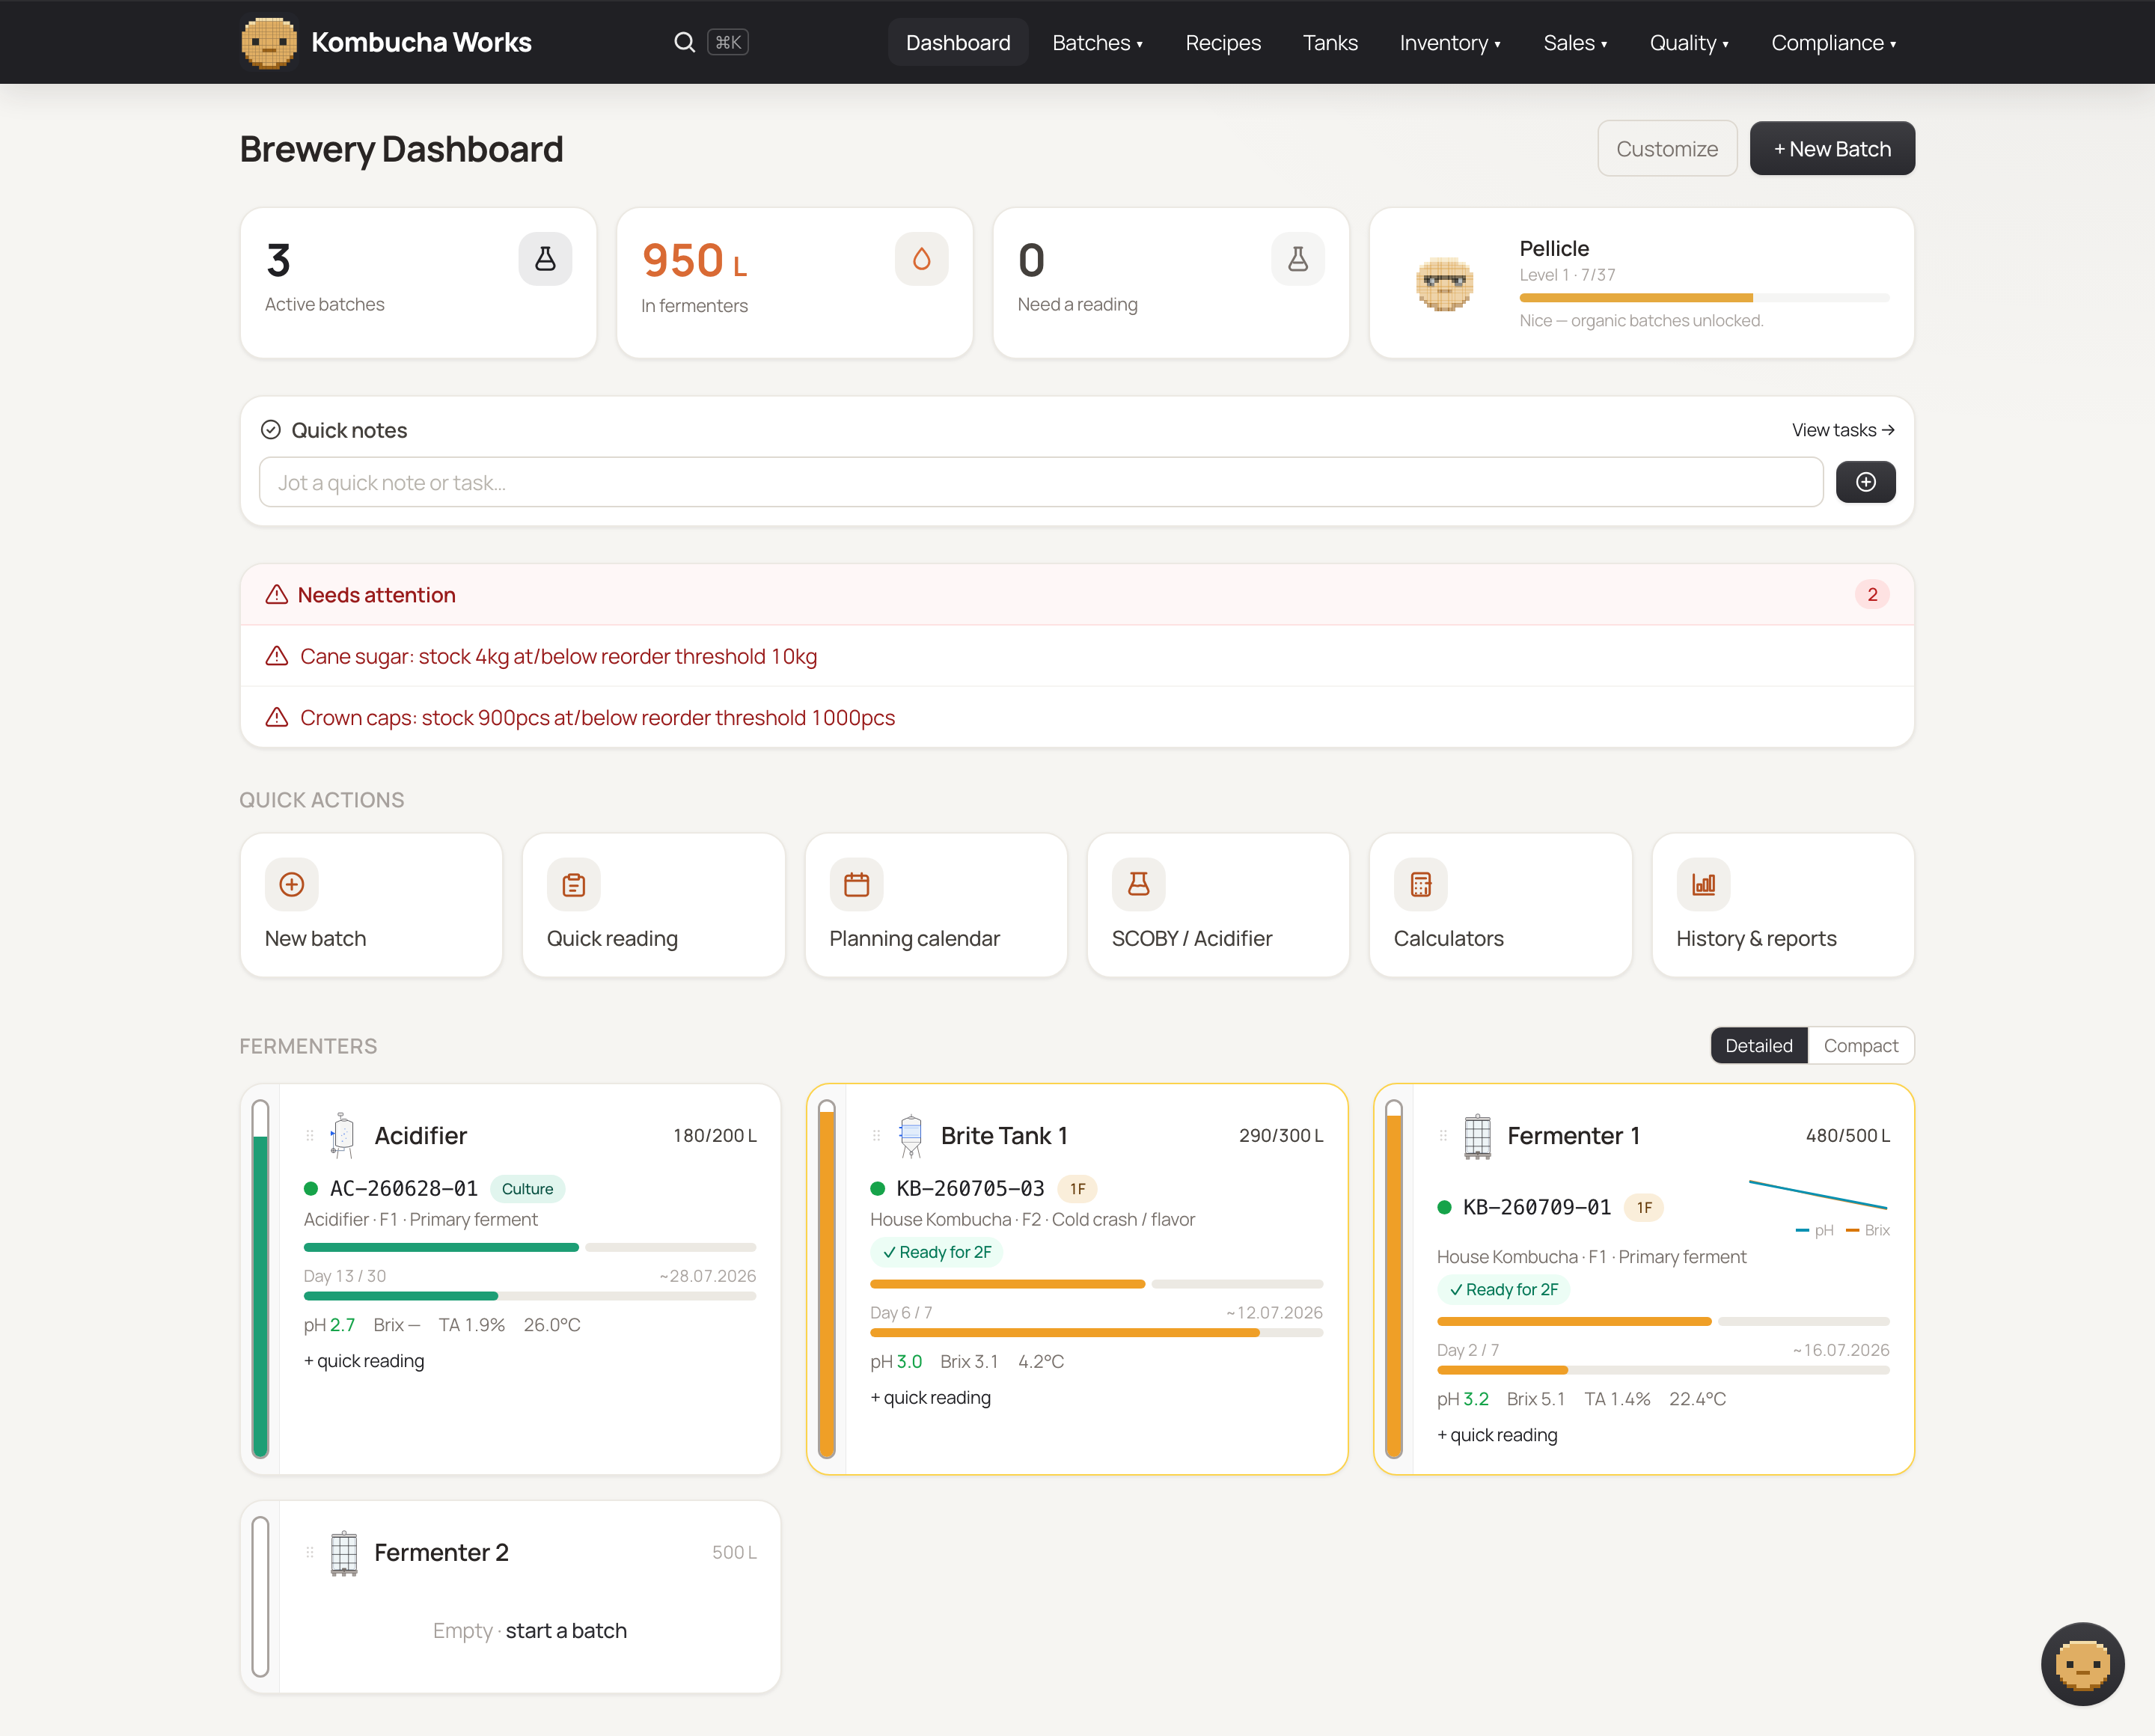Image resolution: width=2155 pixels, height=1736 pixels.
Task: Add the quick note with the plus button
Action: click(x=1865, y=482)
